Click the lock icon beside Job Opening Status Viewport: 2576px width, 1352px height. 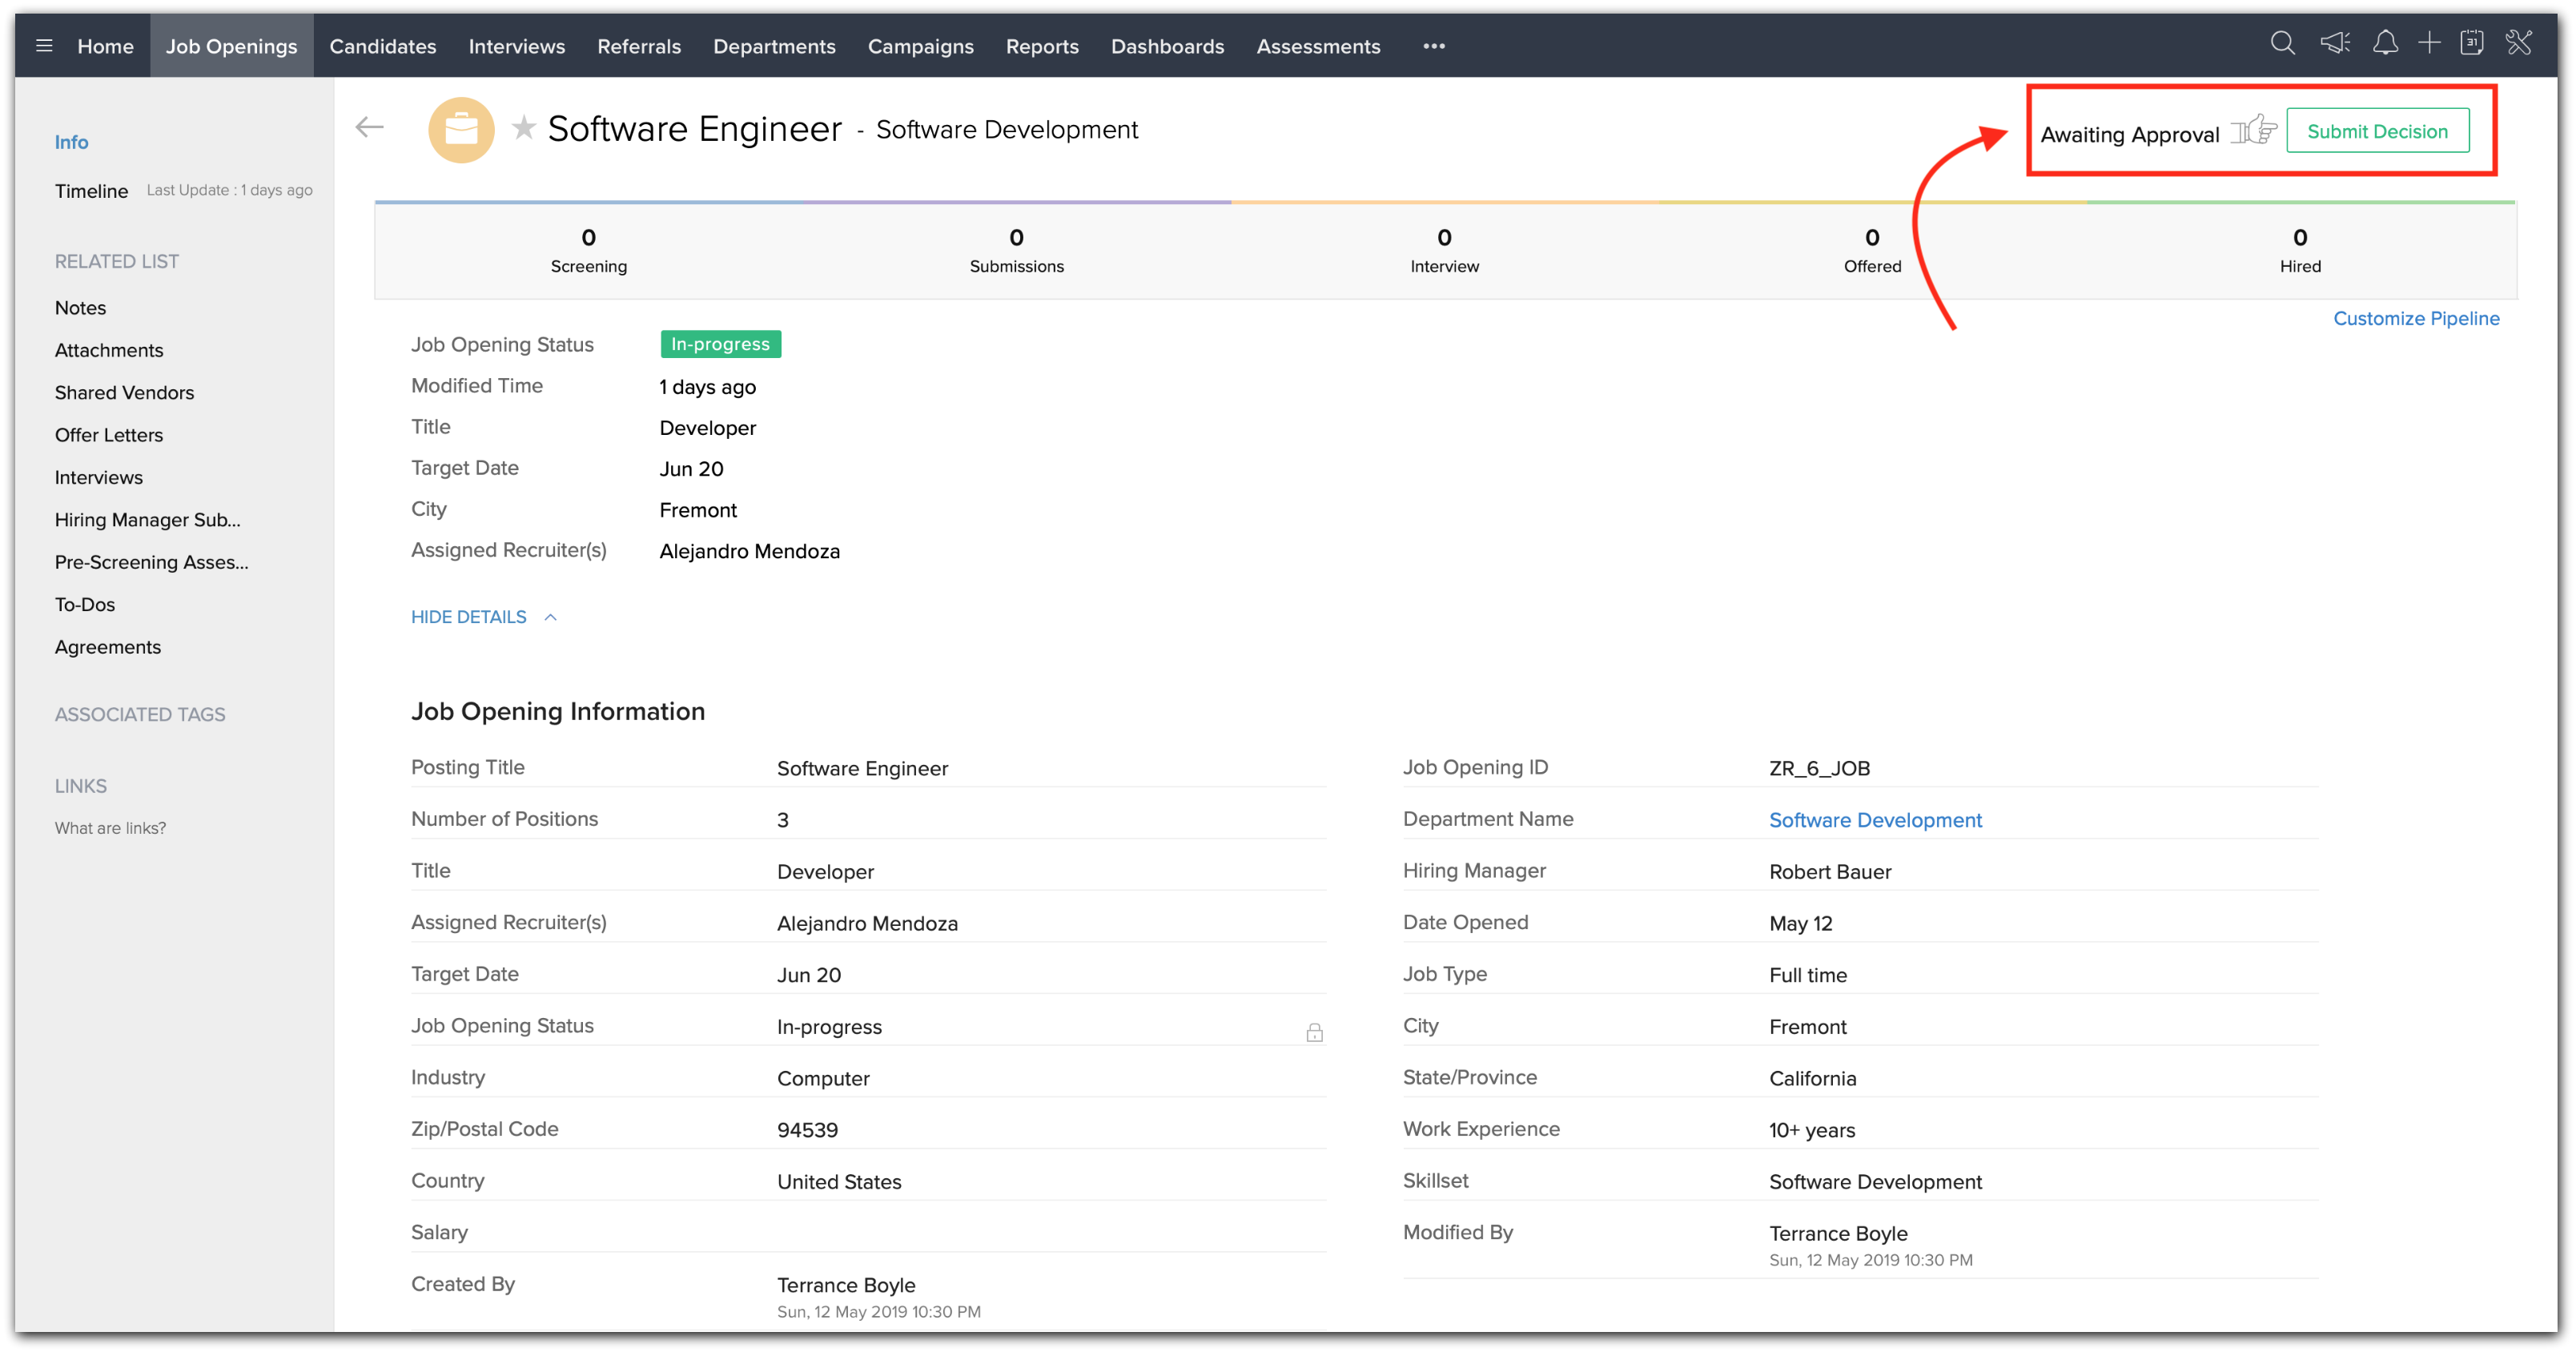click(x=1314, y=1032)
